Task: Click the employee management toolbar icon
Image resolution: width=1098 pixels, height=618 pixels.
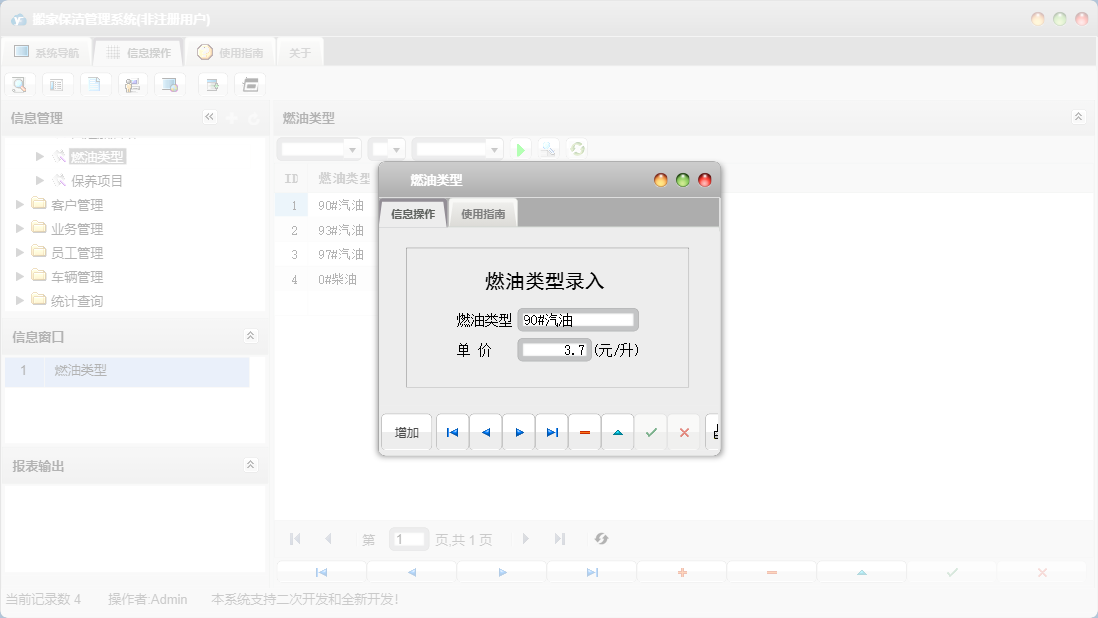Action: (x=133, y=84)
